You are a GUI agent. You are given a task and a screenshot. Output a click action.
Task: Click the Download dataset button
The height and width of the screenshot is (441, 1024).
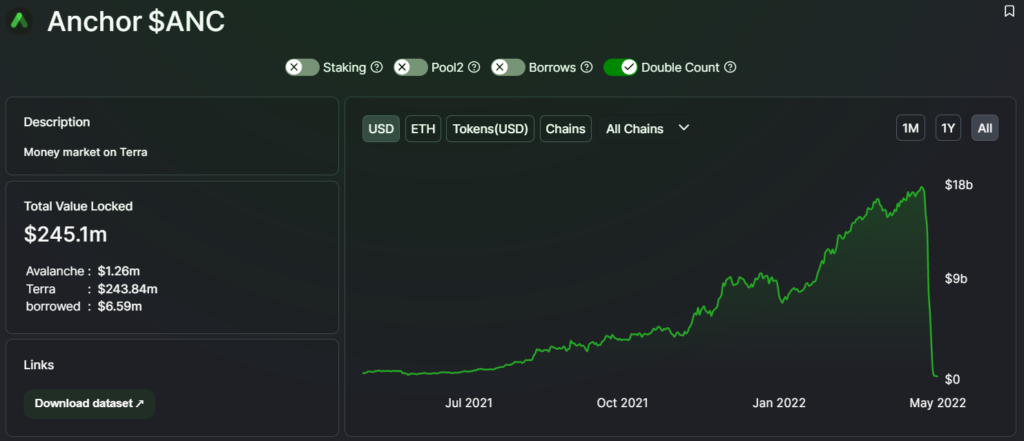coord(89,404)
